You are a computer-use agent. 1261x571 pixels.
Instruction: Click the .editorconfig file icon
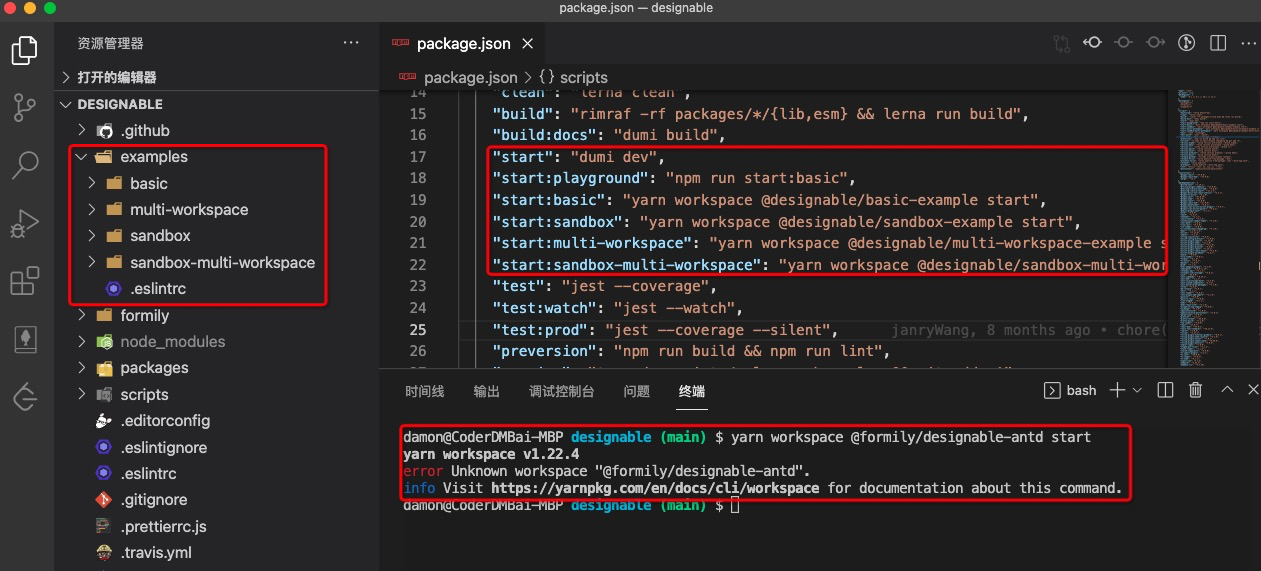(x=103, y=421)
